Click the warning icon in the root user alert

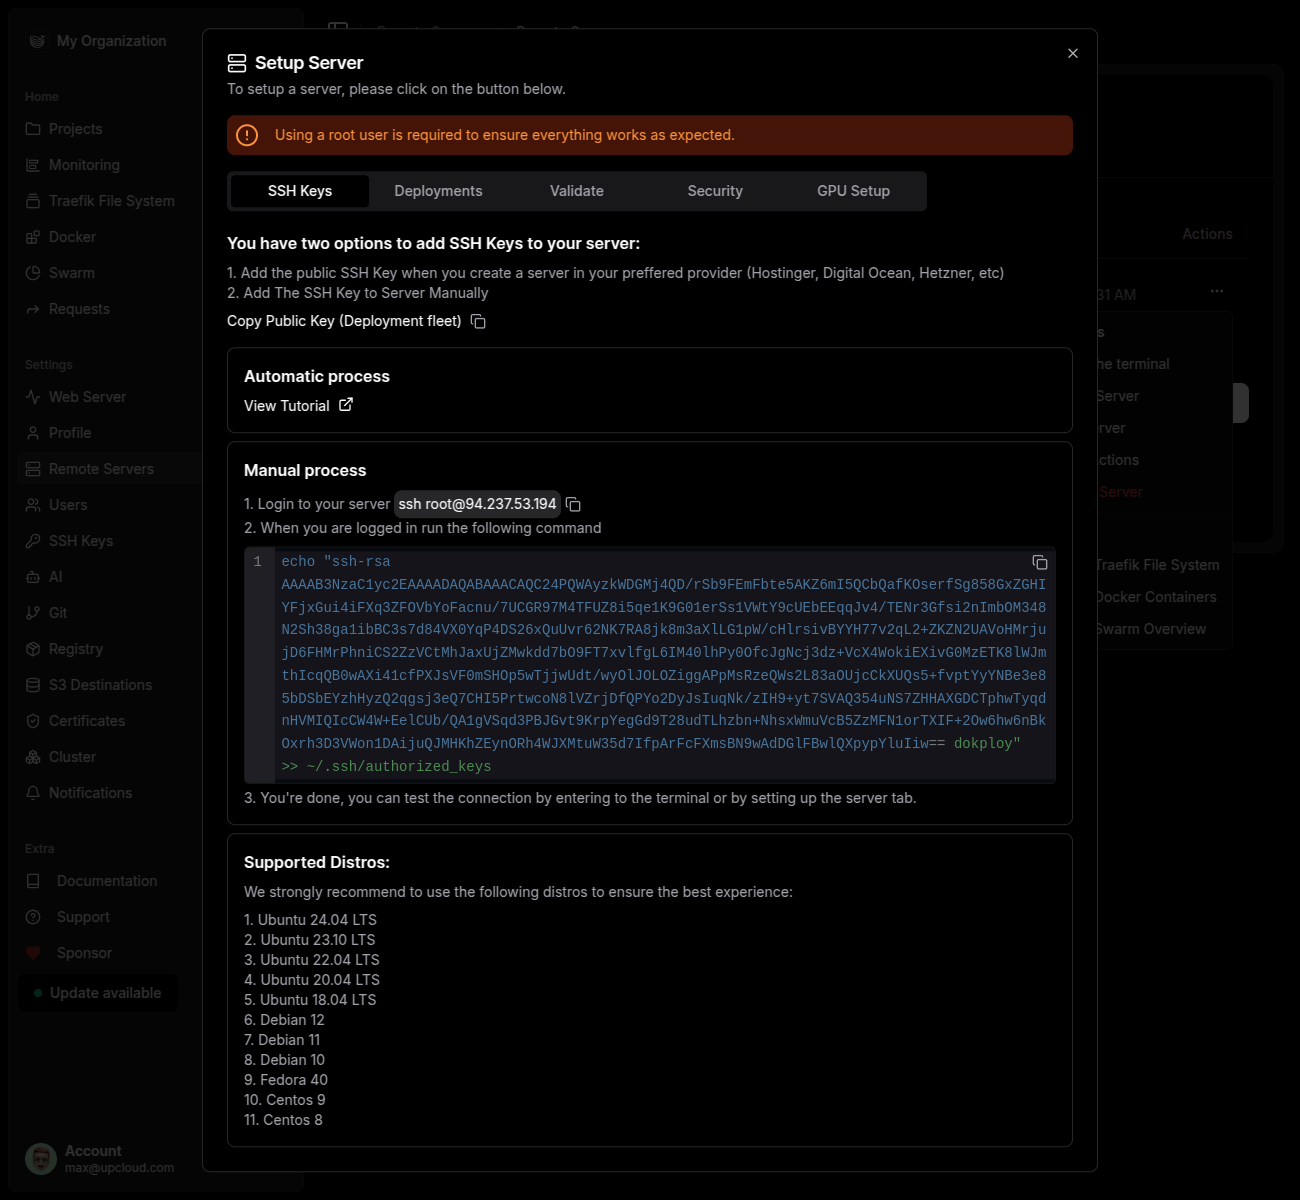click(247, 135)
